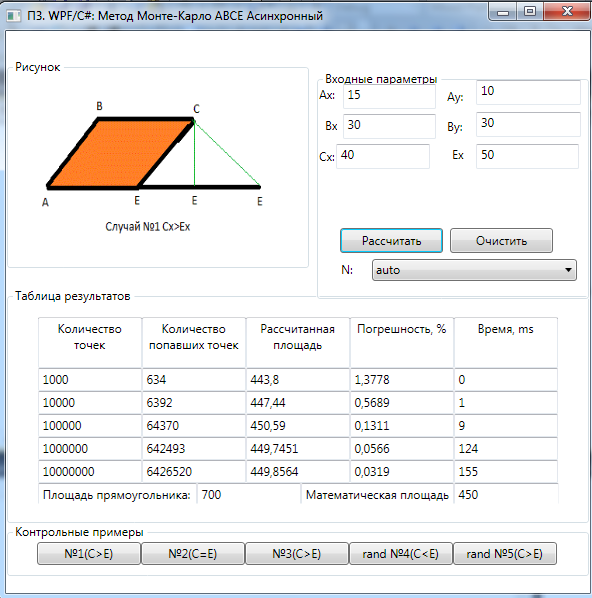Click the application icon in the title bar
This screenshot has width=592, height=598.
click(14, 16)
